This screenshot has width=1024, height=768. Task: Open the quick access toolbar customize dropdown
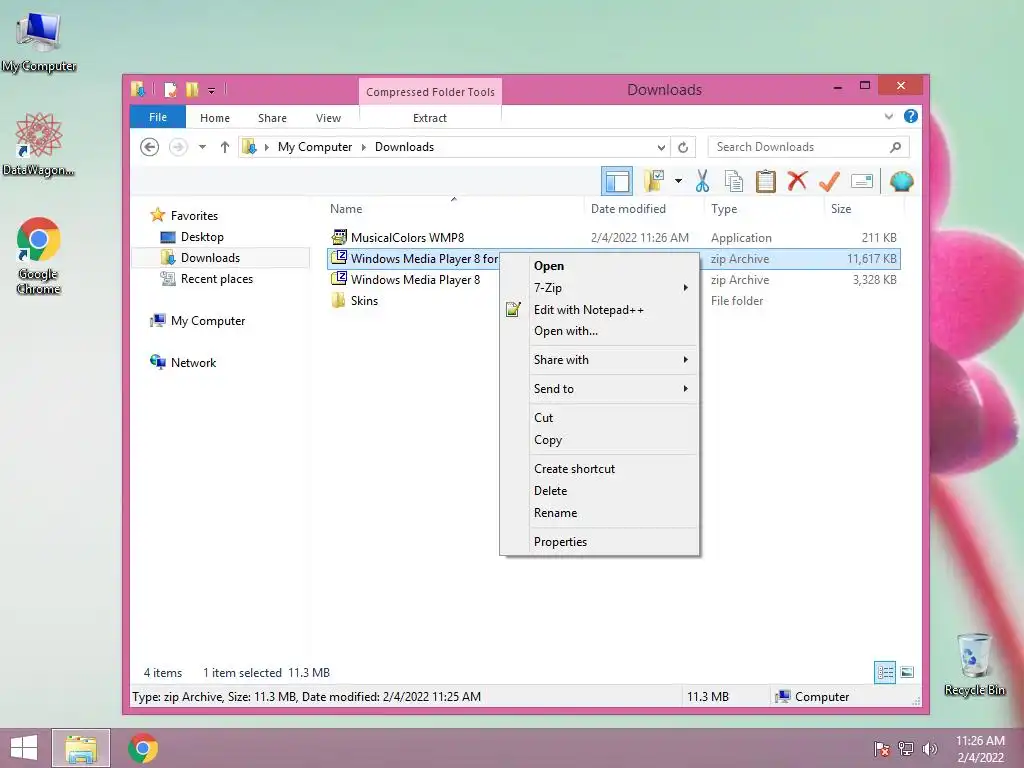(x=212, y=90)
